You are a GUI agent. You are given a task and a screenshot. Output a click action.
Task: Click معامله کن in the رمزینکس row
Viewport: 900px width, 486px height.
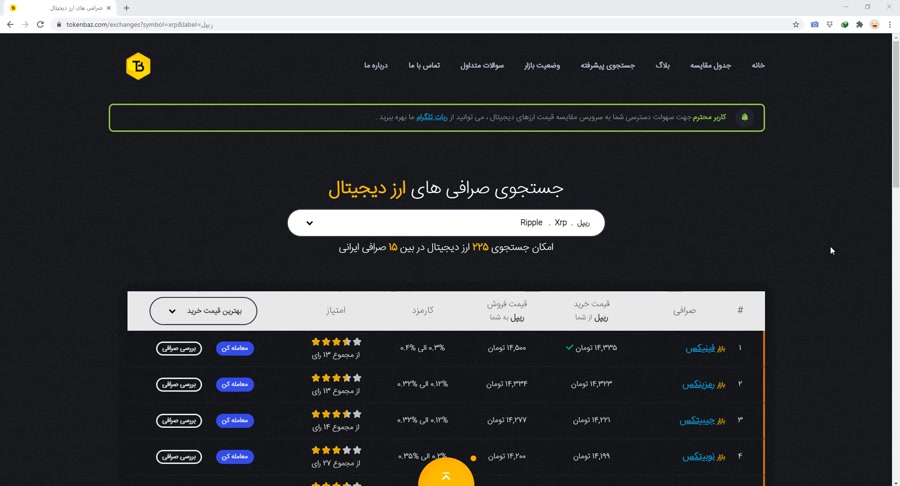[x=235, y=384]
